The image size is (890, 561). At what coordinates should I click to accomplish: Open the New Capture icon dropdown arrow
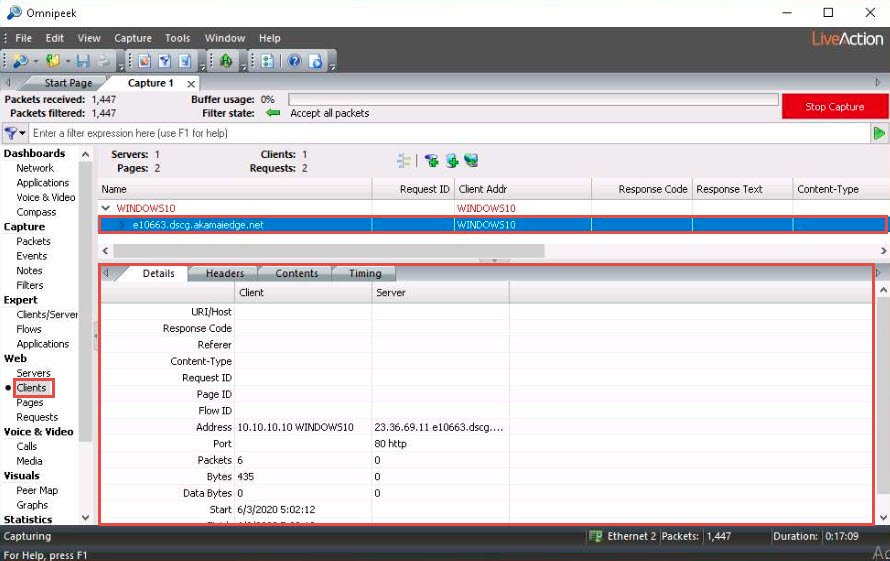coord(36,61)
